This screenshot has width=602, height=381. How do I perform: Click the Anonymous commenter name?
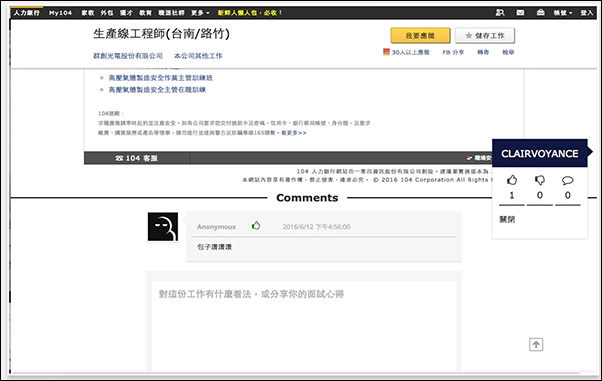[217, 227]
